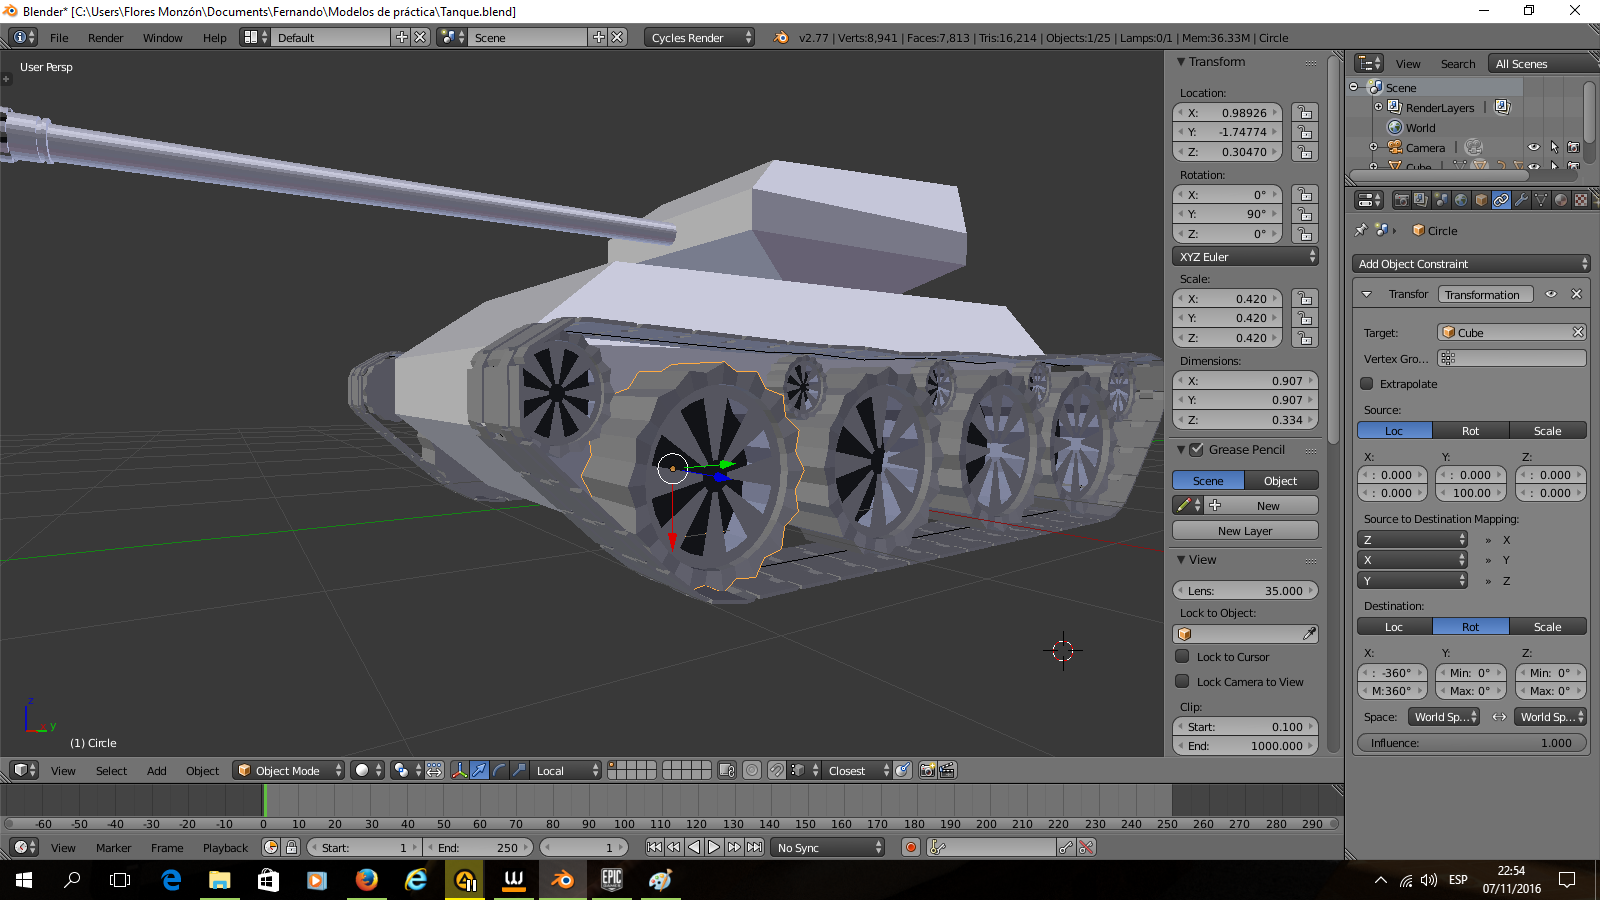Select the Material sphere tab in Properties
Screen dimensions: 1600x900
(x=1561, y=200)
